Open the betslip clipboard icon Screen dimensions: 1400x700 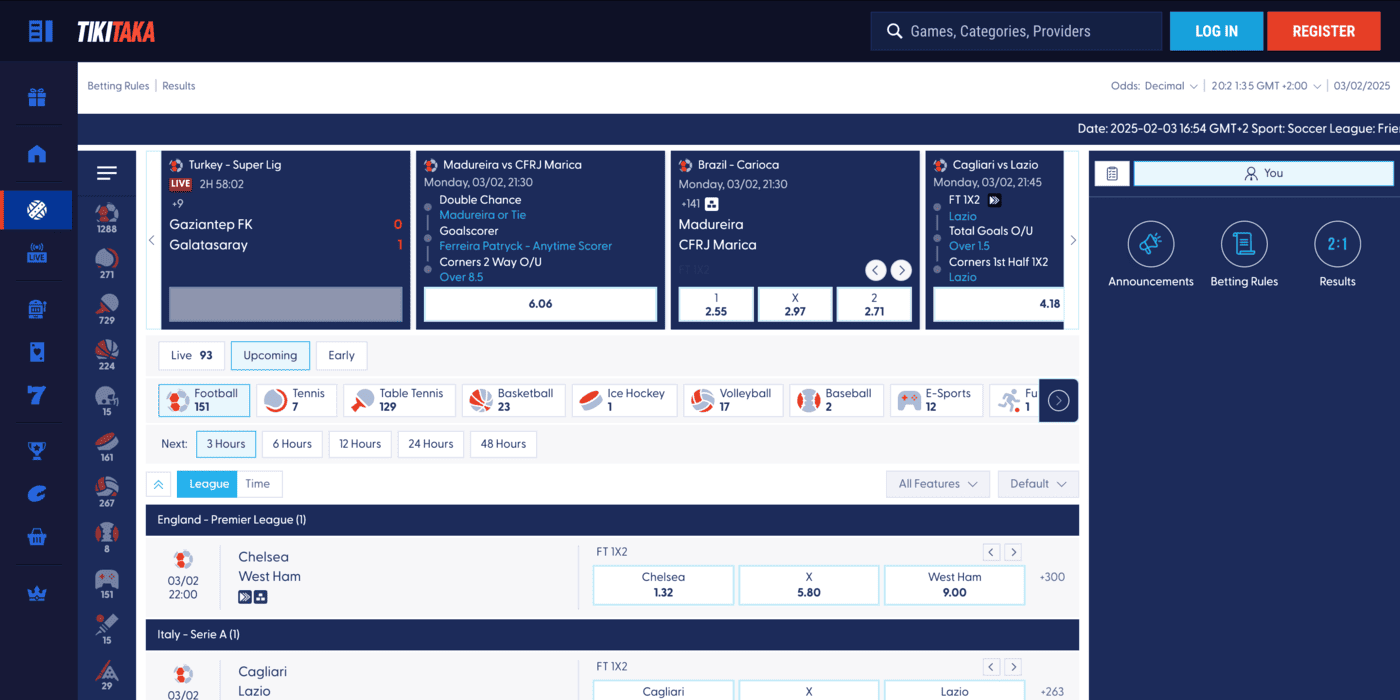pos(1112,173)
